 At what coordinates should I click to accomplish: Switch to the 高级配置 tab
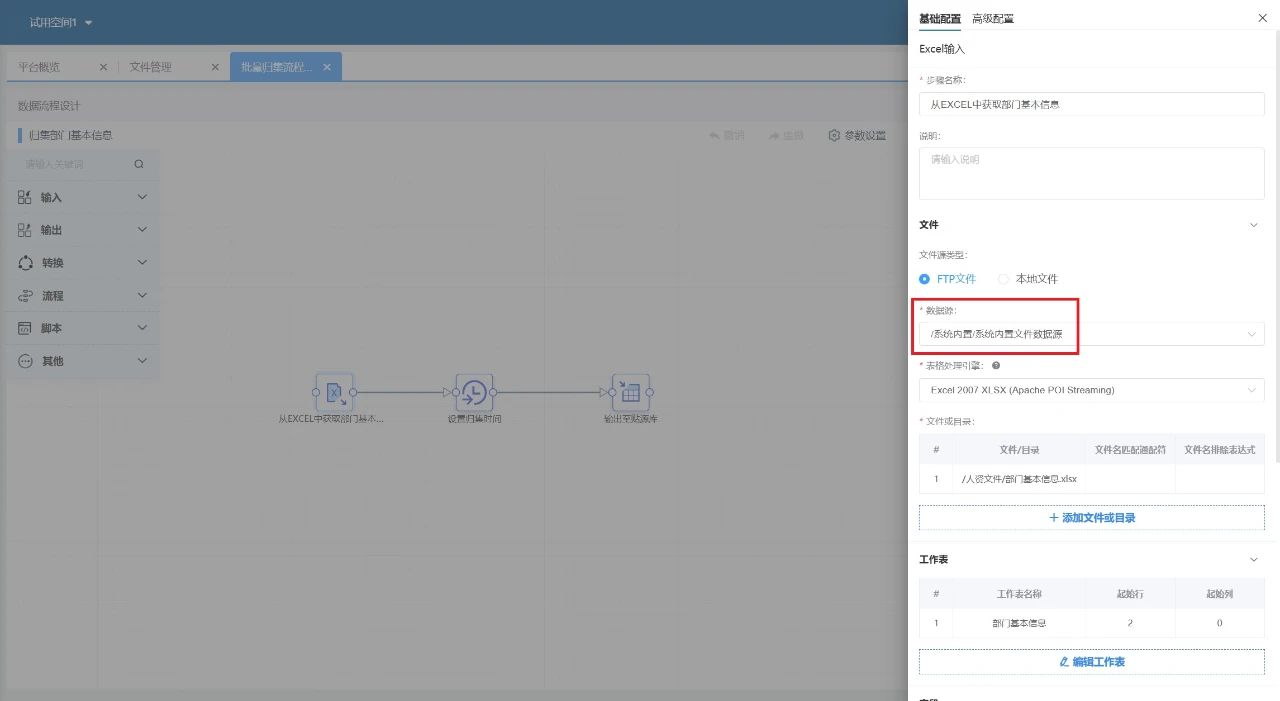click(x=993, y=19)
